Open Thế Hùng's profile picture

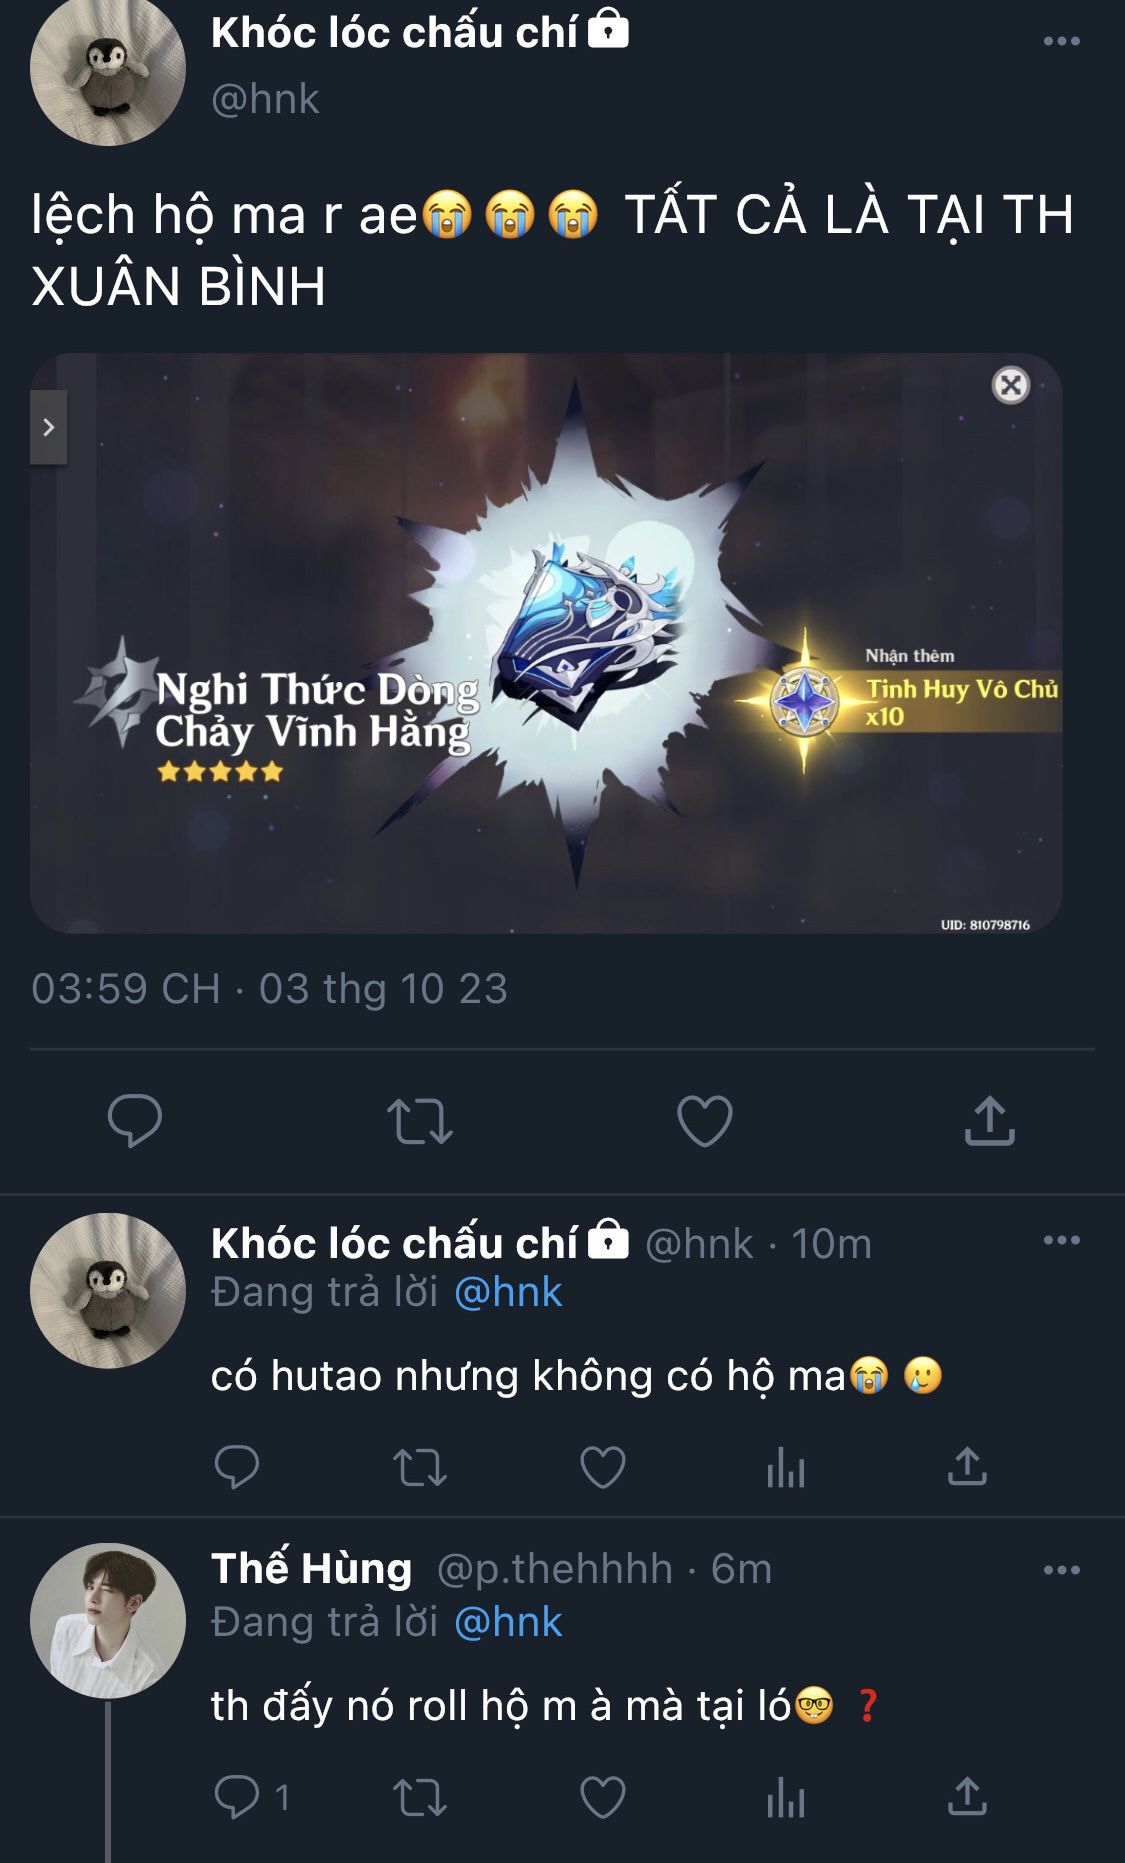pyautogui.click(x=108, y=1620)
